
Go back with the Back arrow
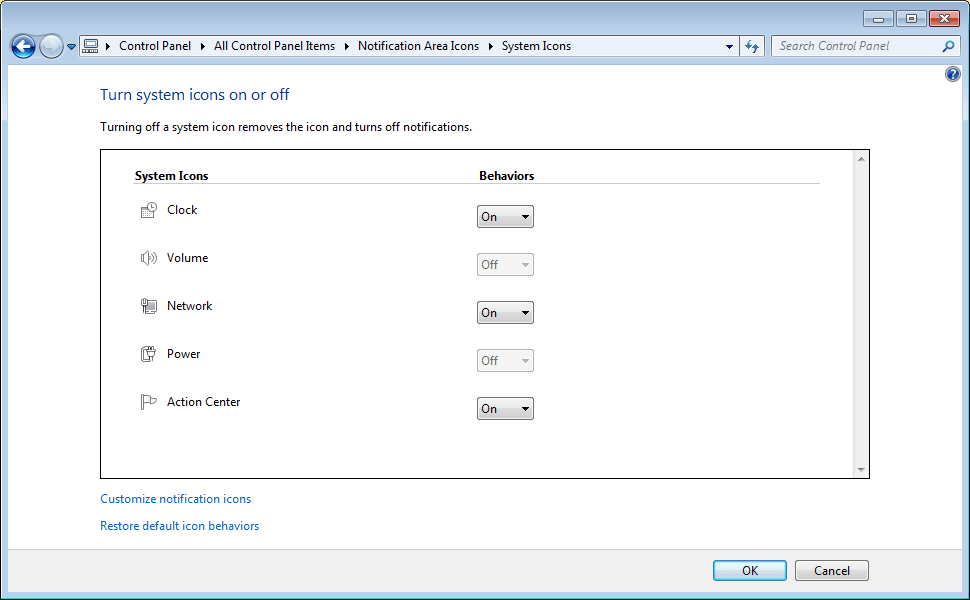click(x=23, y=46)
